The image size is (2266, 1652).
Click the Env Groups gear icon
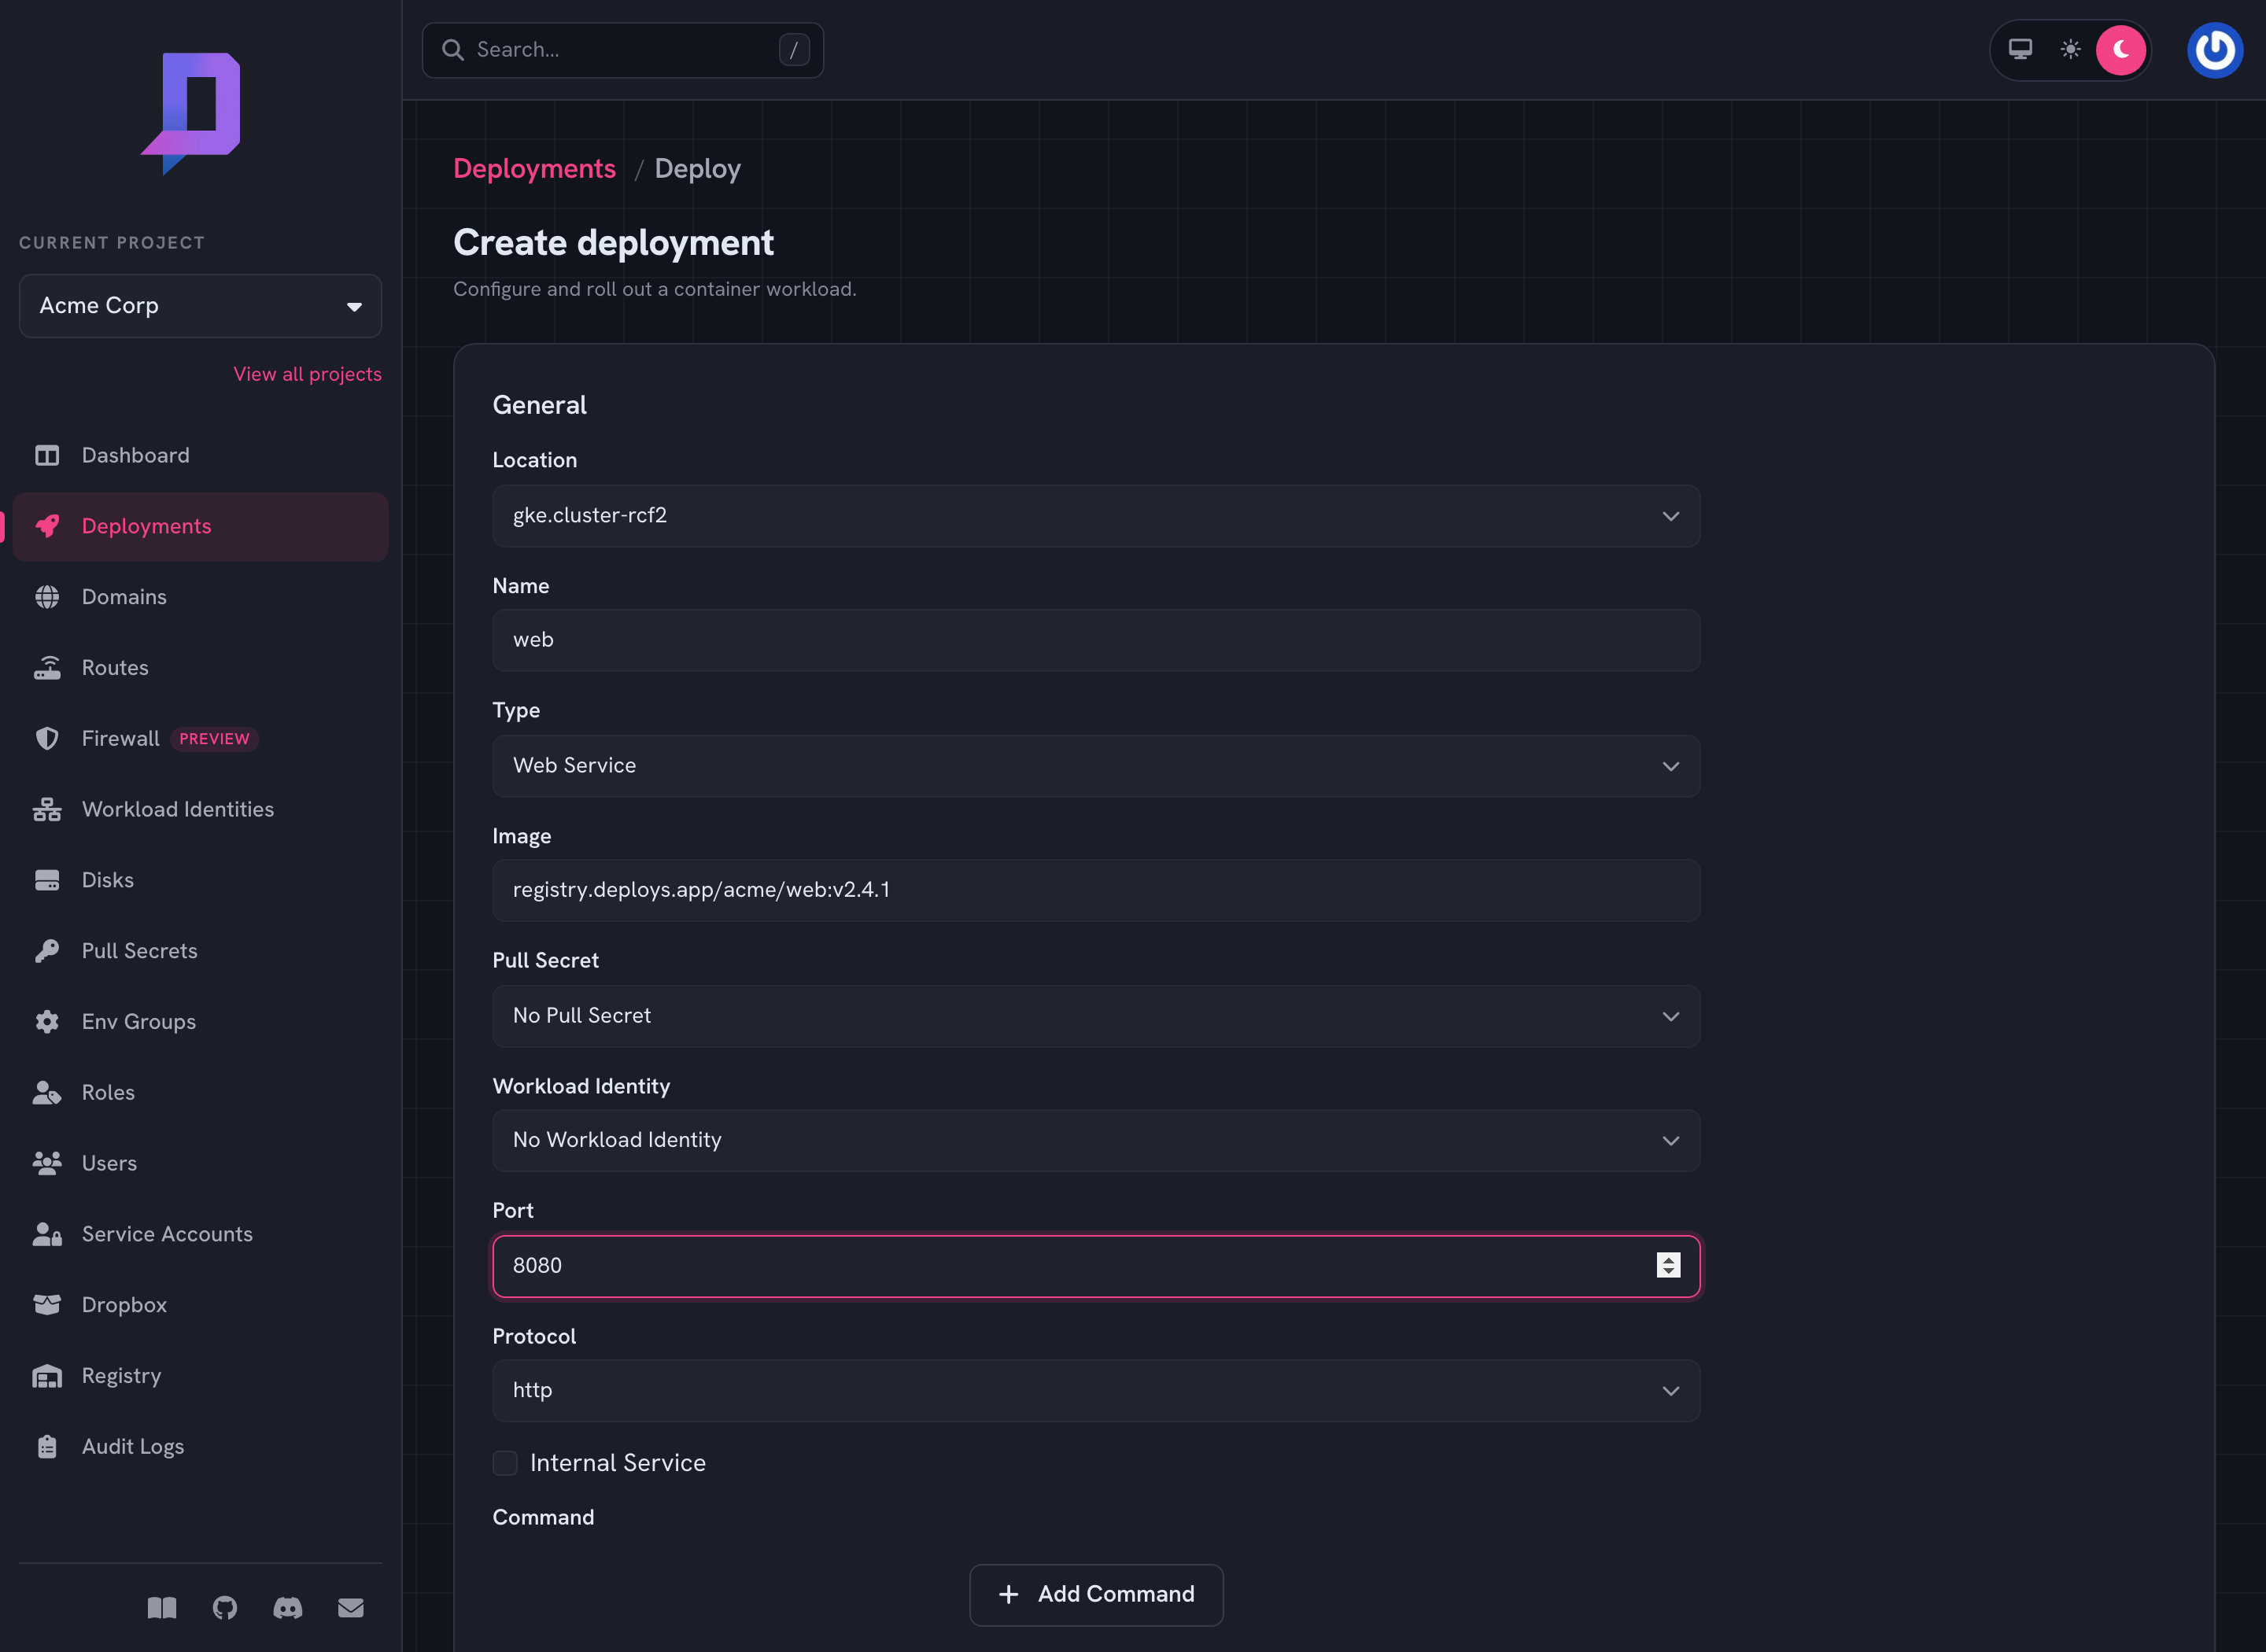47,1022
